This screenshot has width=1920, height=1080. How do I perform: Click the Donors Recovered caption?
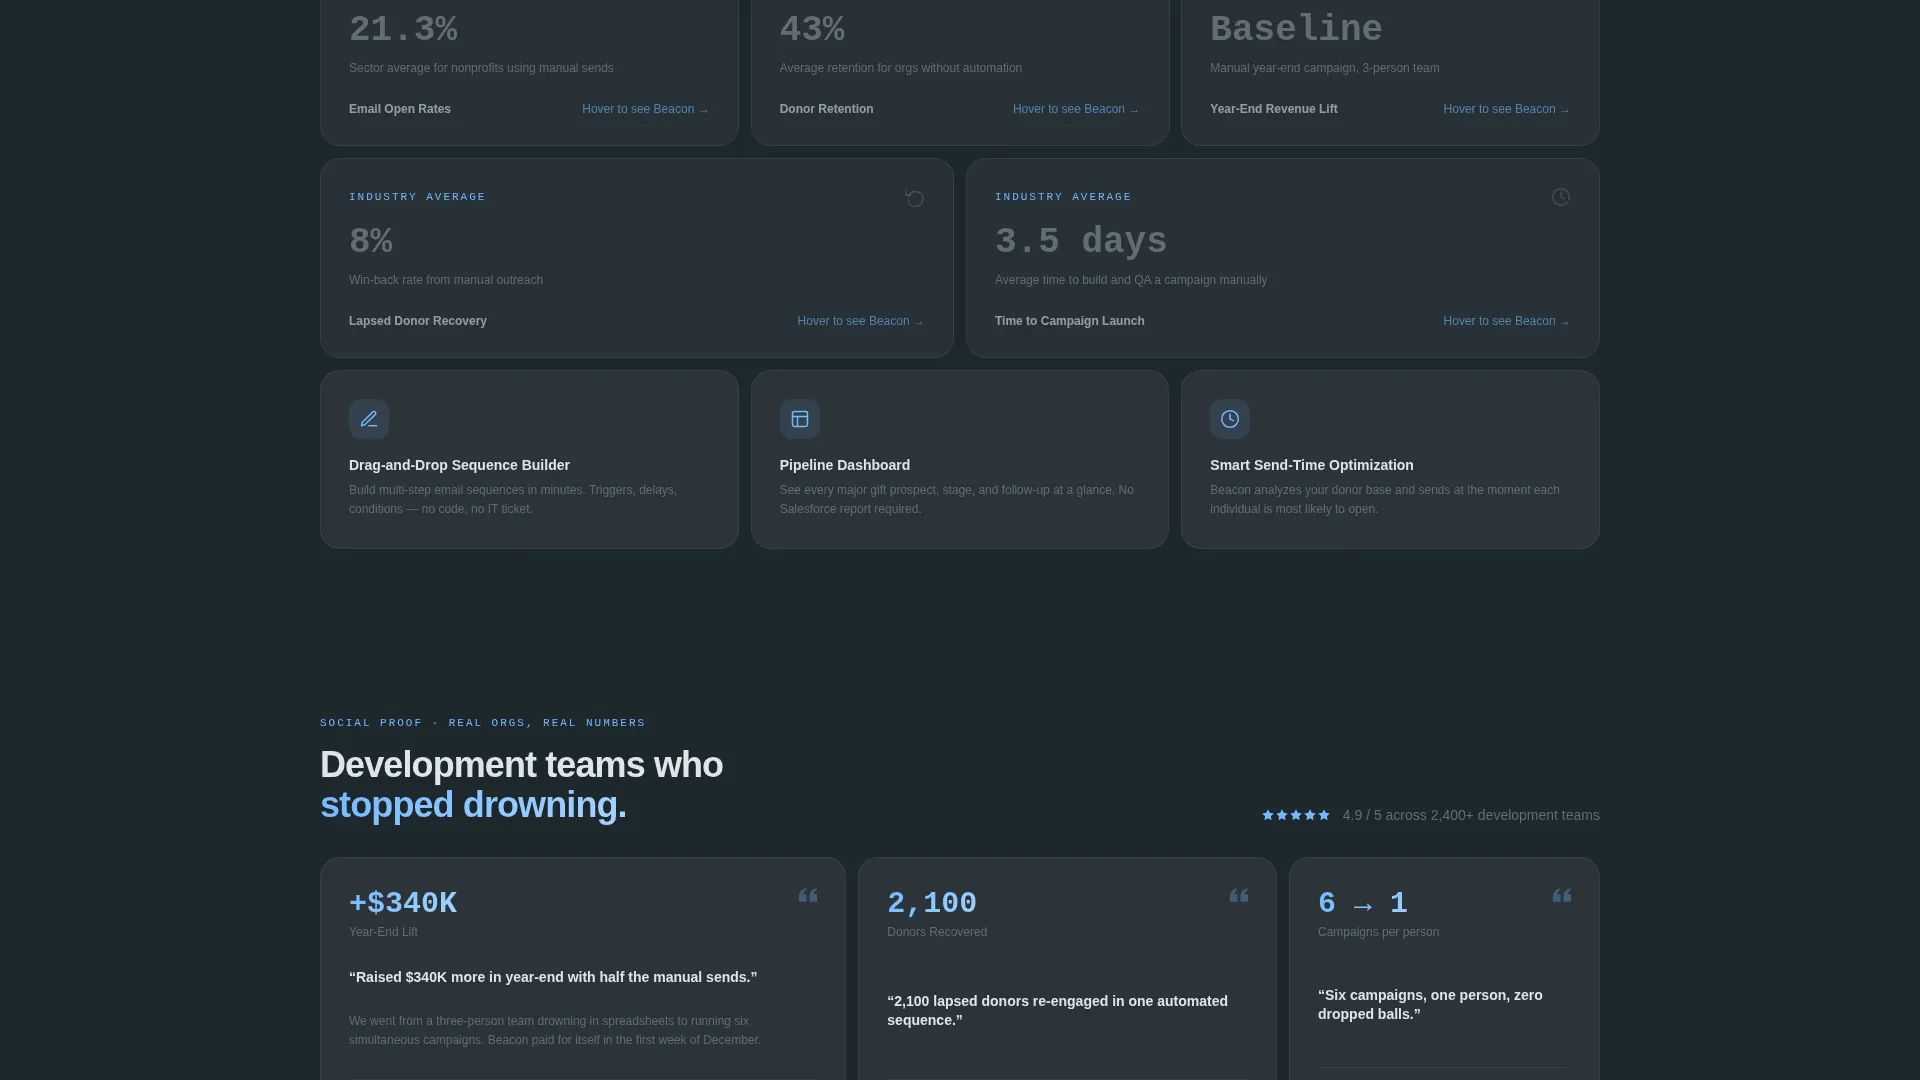[937, 932]
